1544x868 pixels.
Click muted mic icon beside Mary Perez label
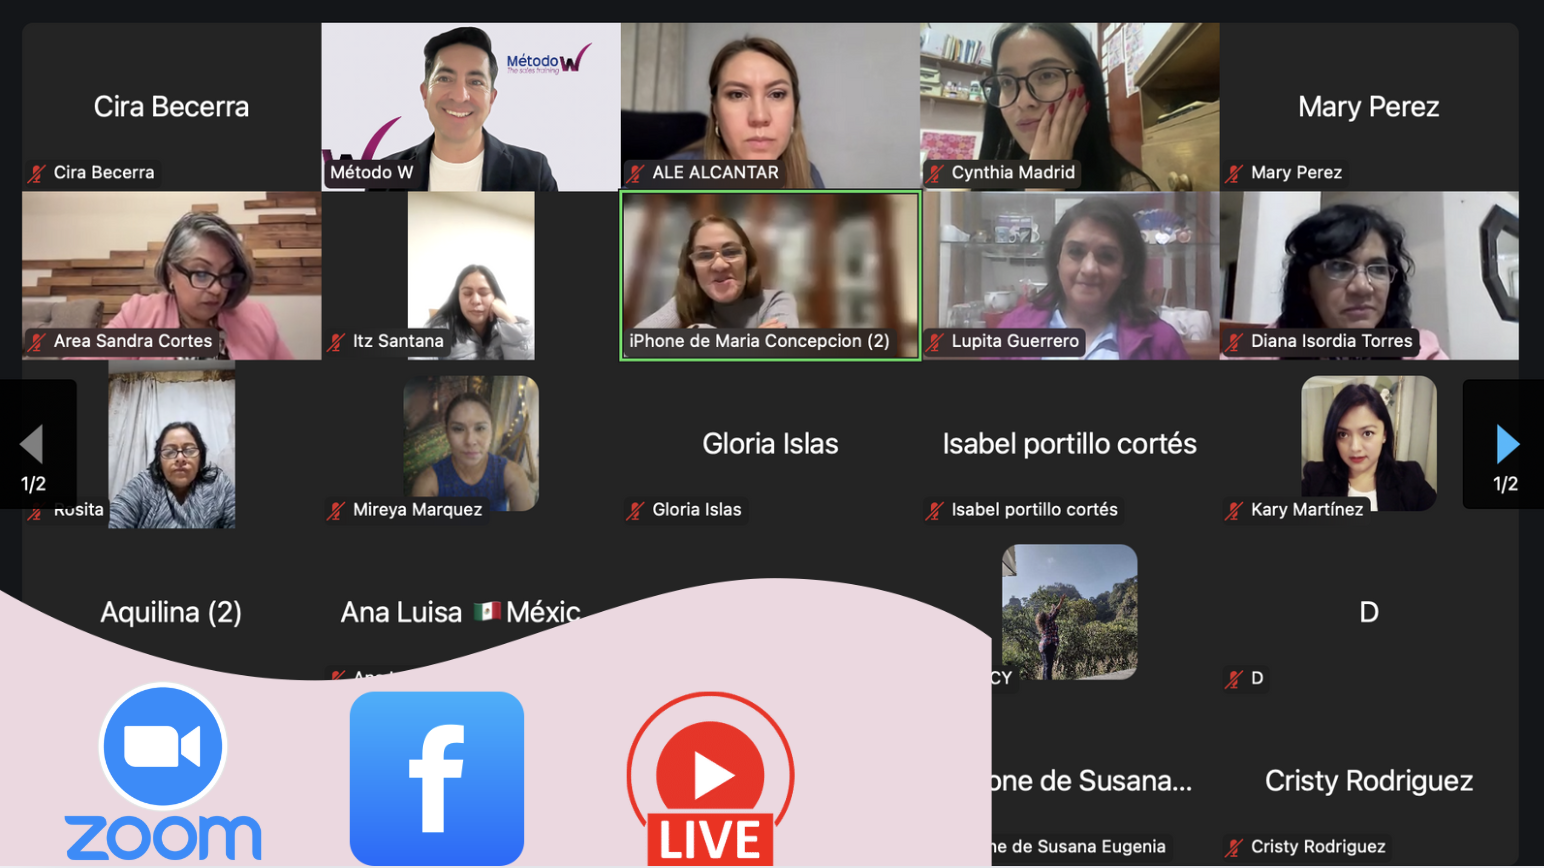pyautogui.click(x=1235, y=173)
